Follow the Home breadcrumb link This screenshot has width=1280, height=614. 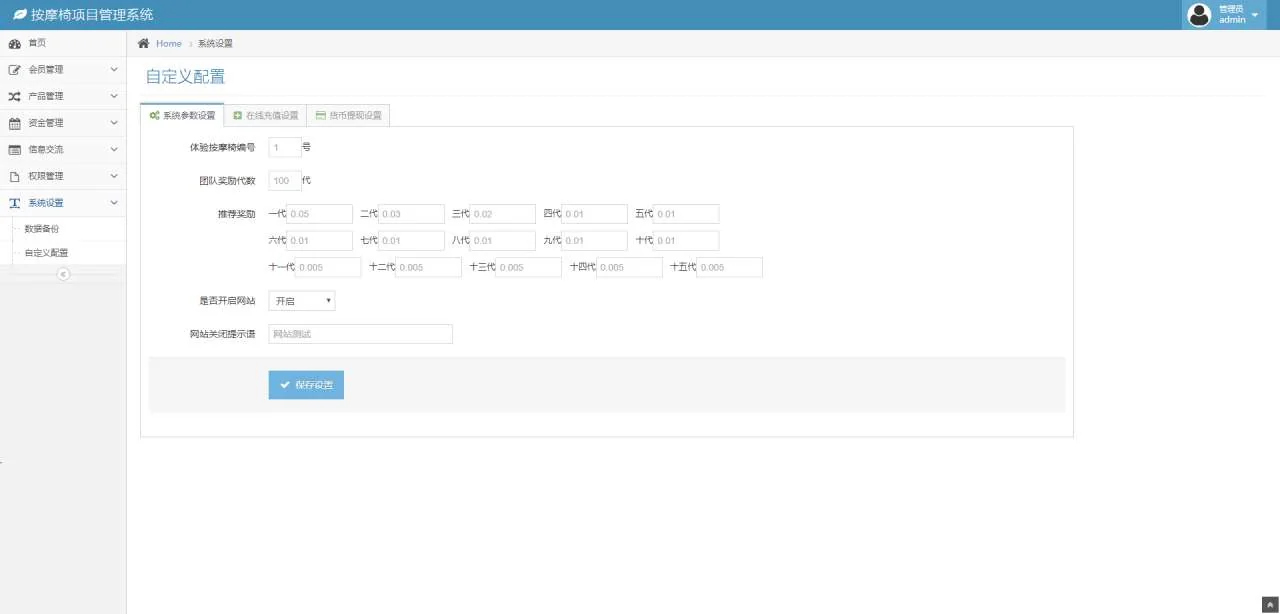tap(168, 43)
